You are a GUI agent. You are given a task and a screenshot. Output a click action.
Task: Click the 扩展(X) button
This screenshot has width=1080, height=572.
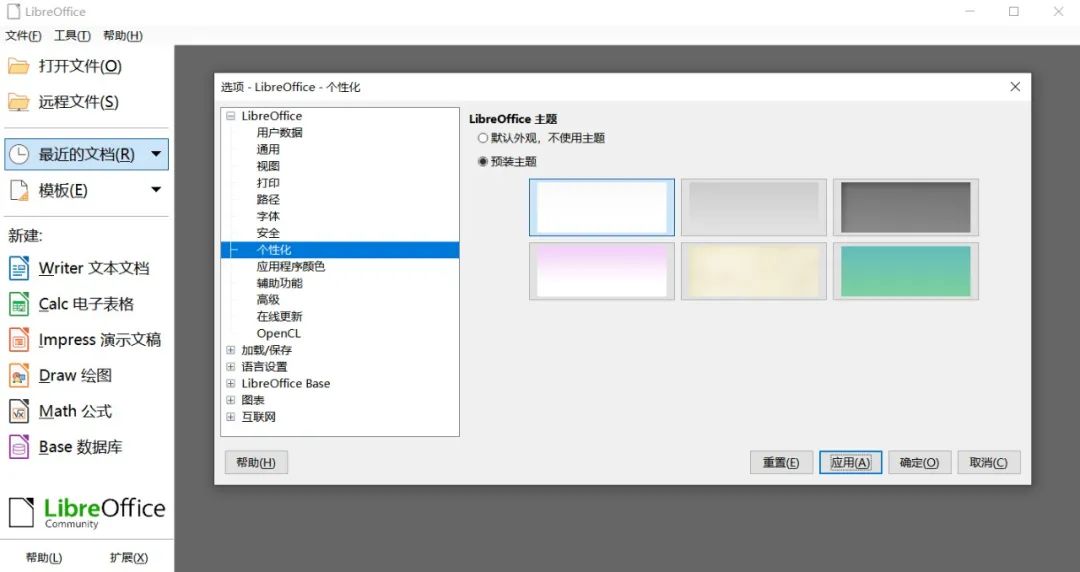click(129, 558)
